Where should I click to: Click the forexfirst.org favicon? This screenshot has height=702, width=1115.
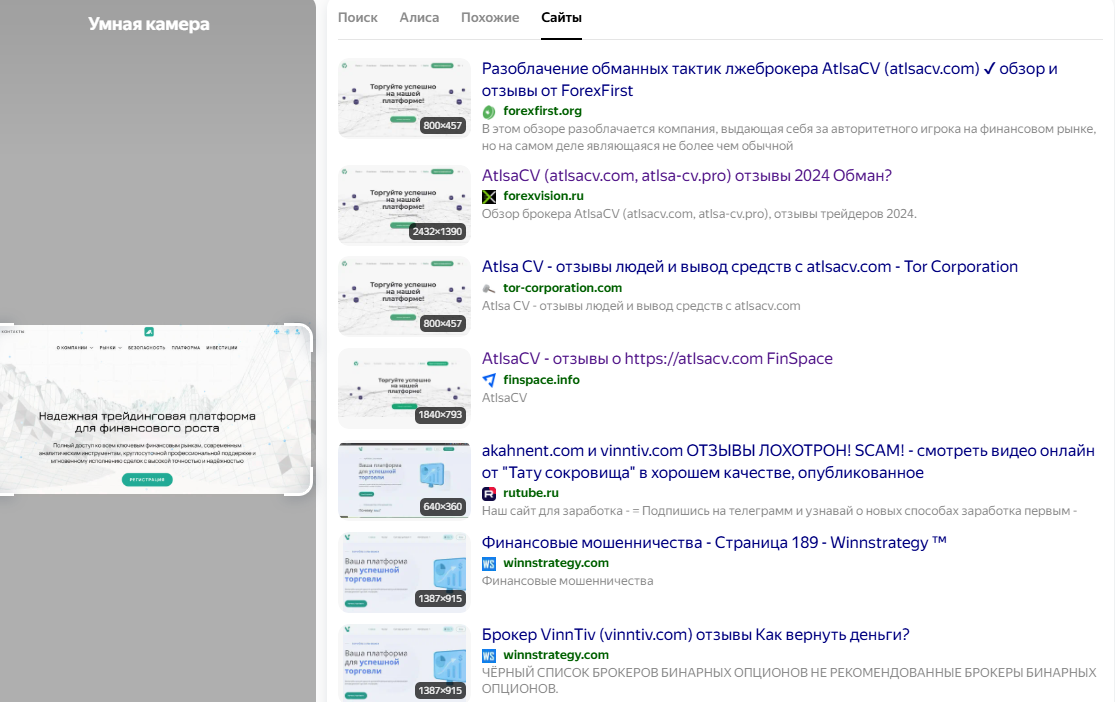(x=489, y=111)
